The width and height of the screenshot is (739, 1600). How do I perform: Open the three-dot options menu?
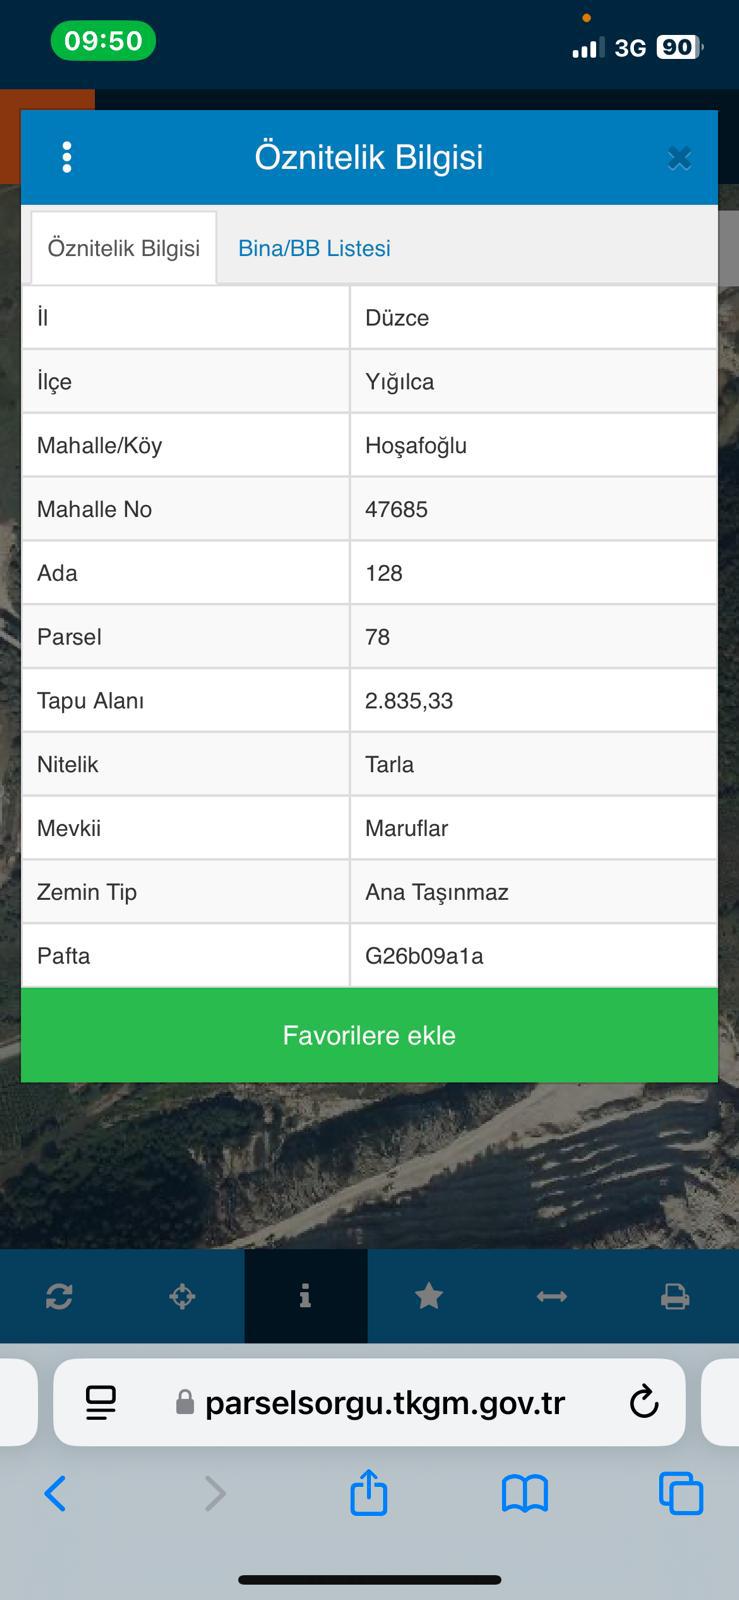click(x=67, y=158)
